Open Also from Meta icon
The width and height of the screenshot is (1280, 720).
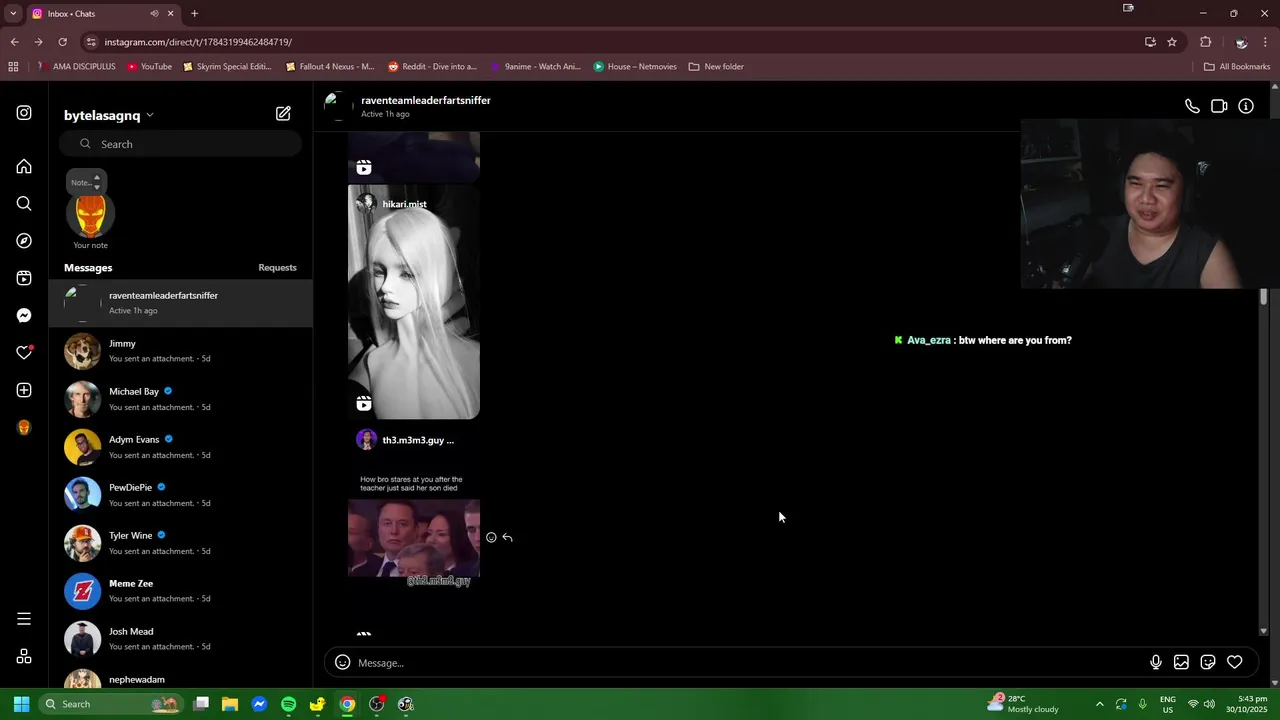24,656
